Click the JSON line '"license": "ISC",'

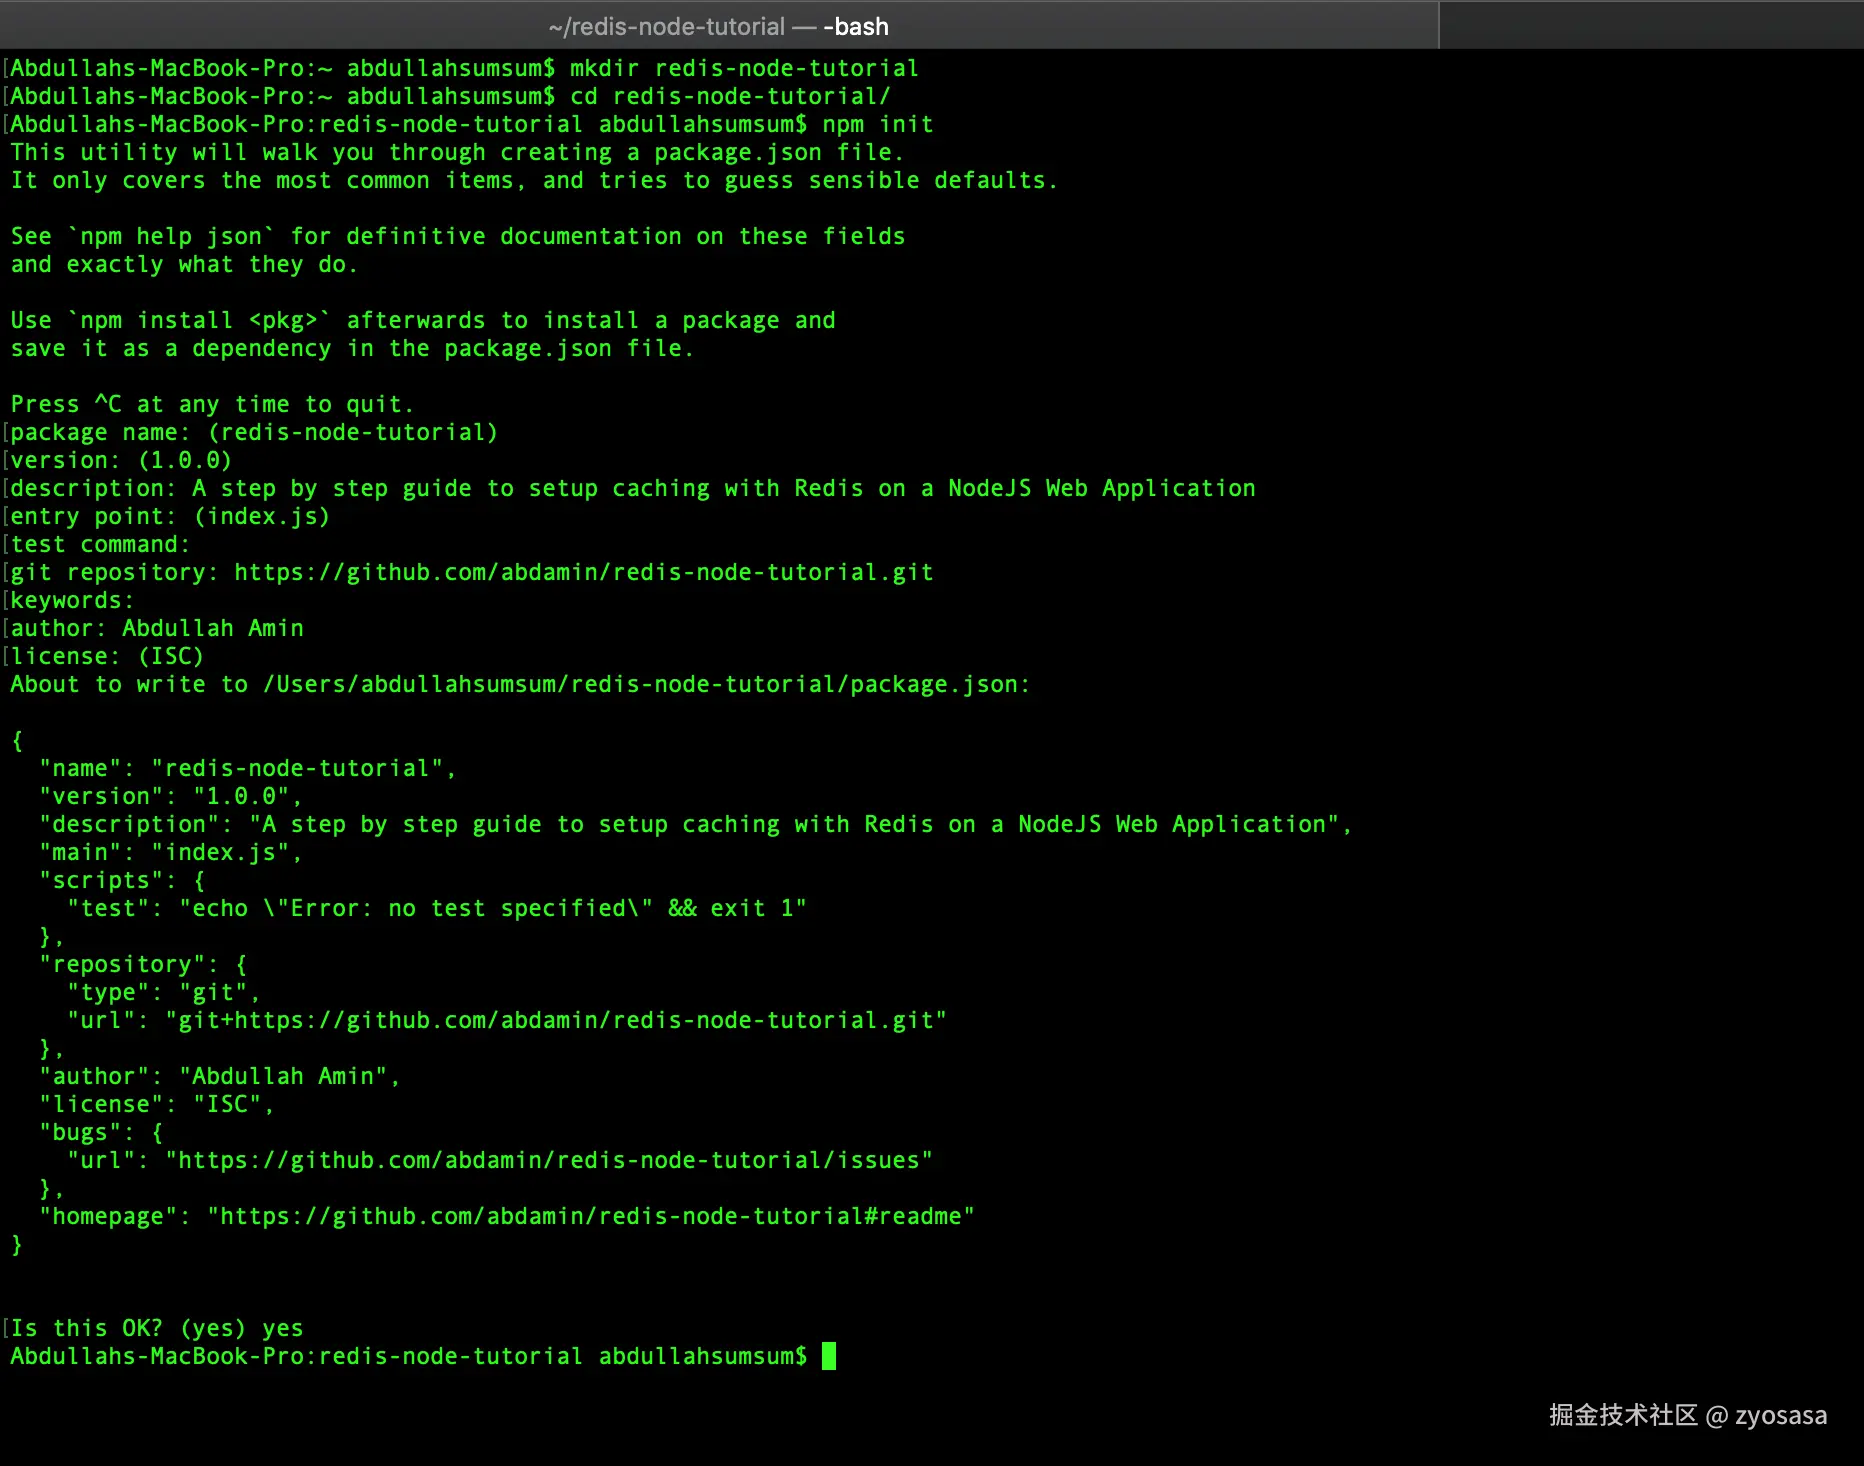(x=156, y=1104)
